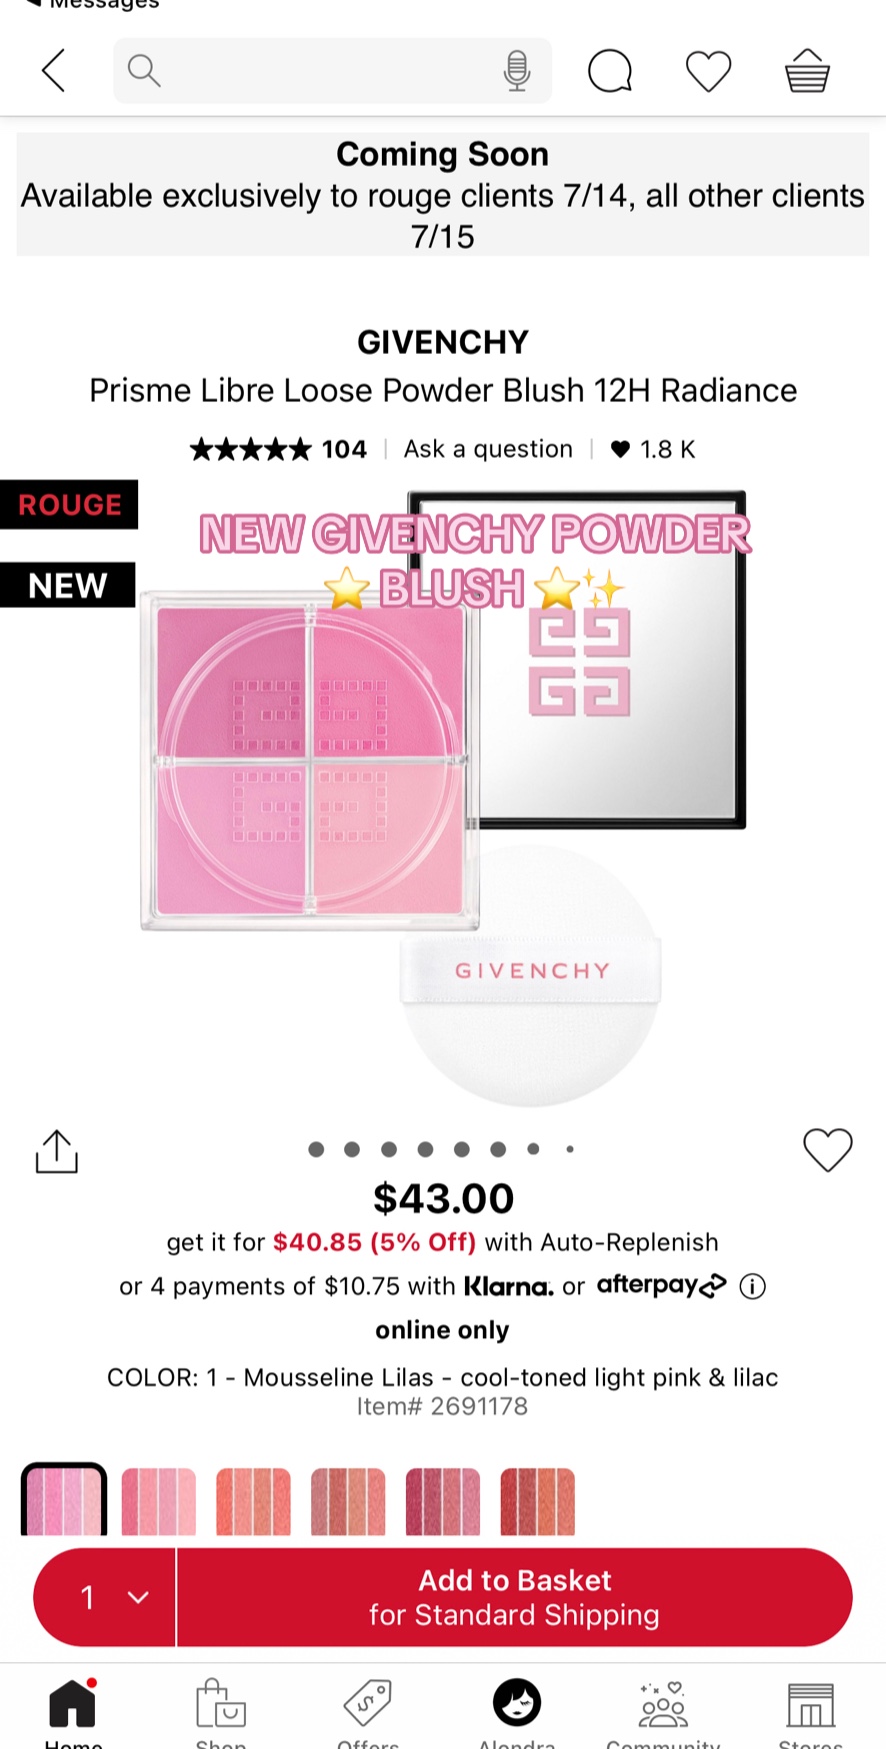The width and height of the screenshot is (886, 1749).
Task: Open the Ask a question link
Action: point(488,449)
